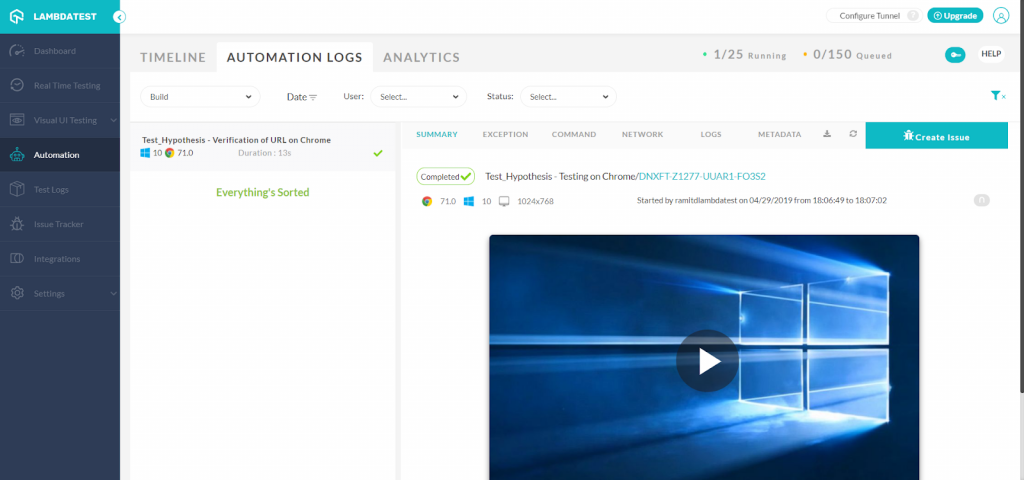The image size is (1024, 480).
Task: Clear filters using the funnel icon
Action: pos(997,96)
